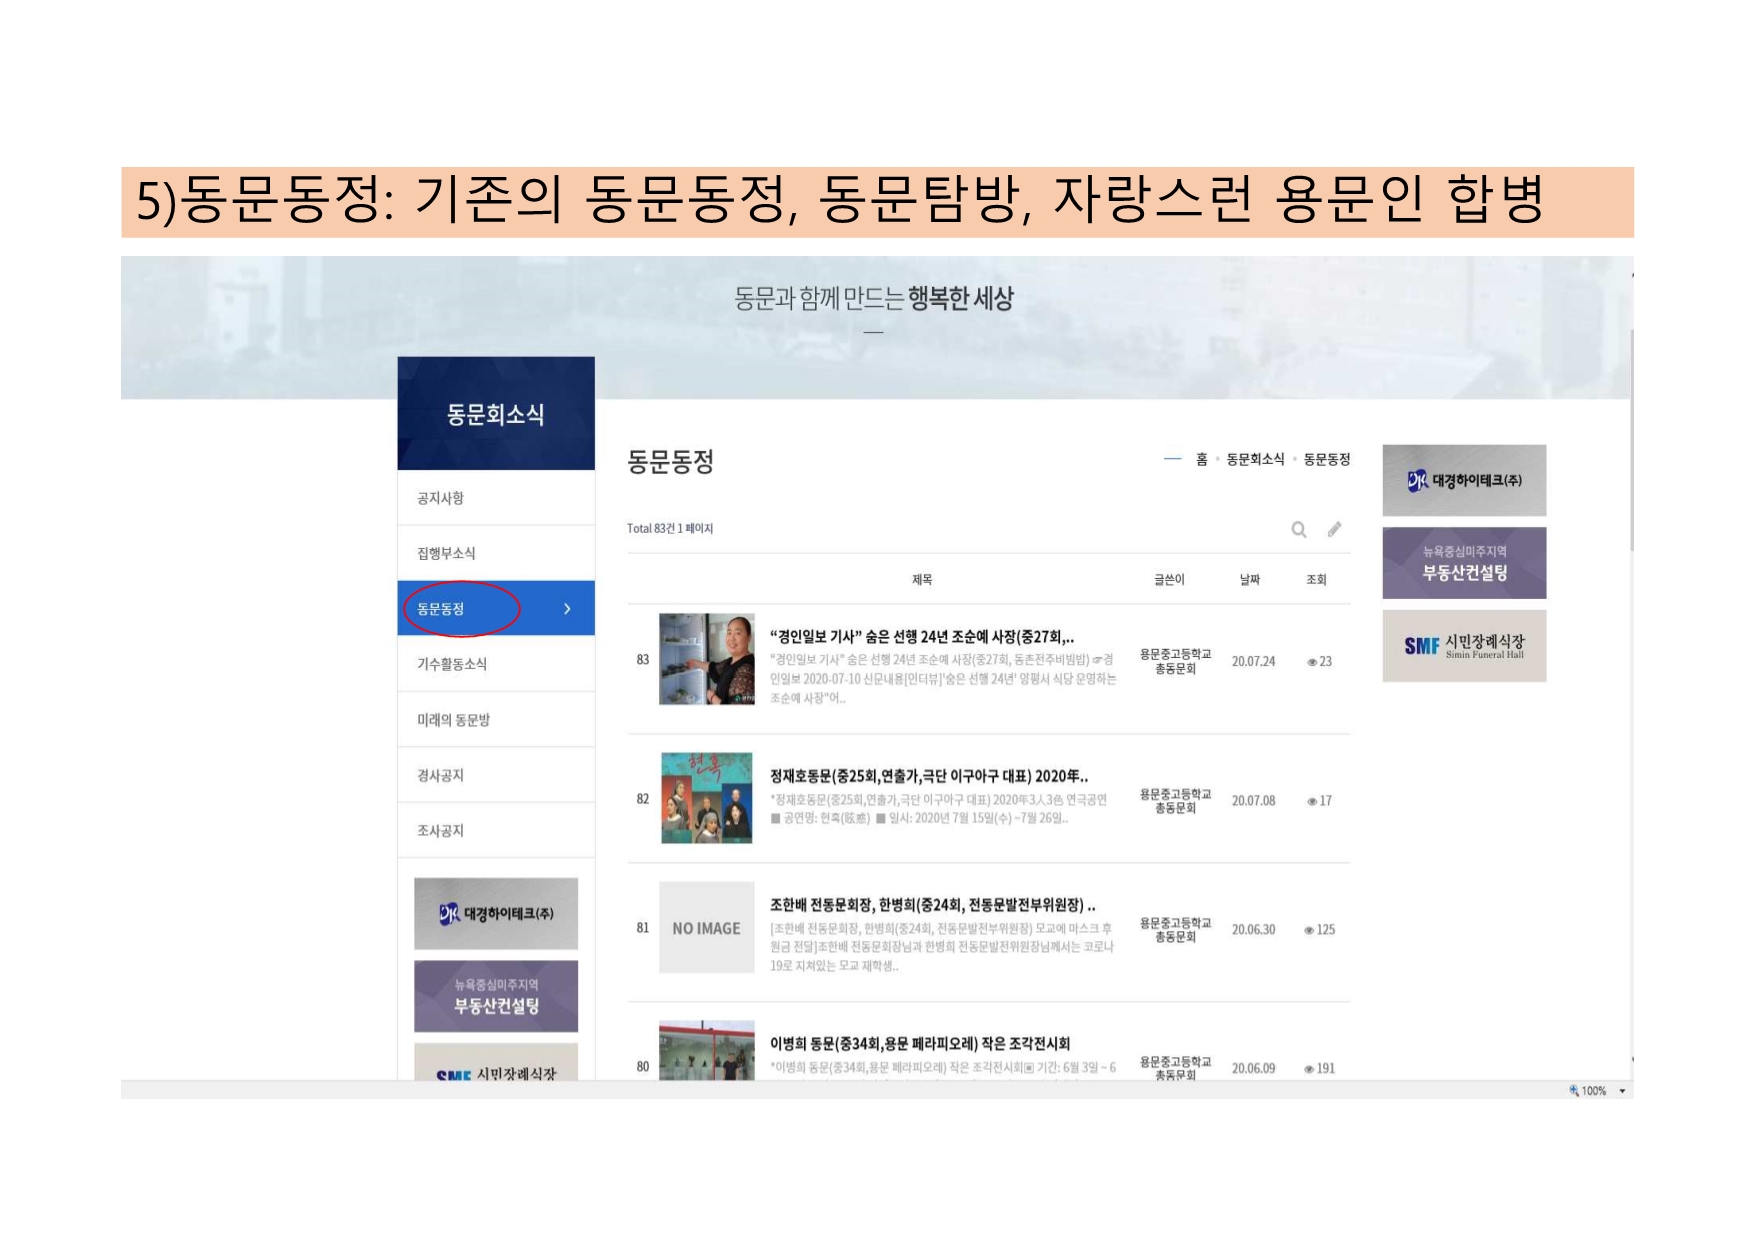1754x1239 pixels.
Task: Click SMF 시민장례식장 banner on right side
Action: click(x=1464, y=646)
